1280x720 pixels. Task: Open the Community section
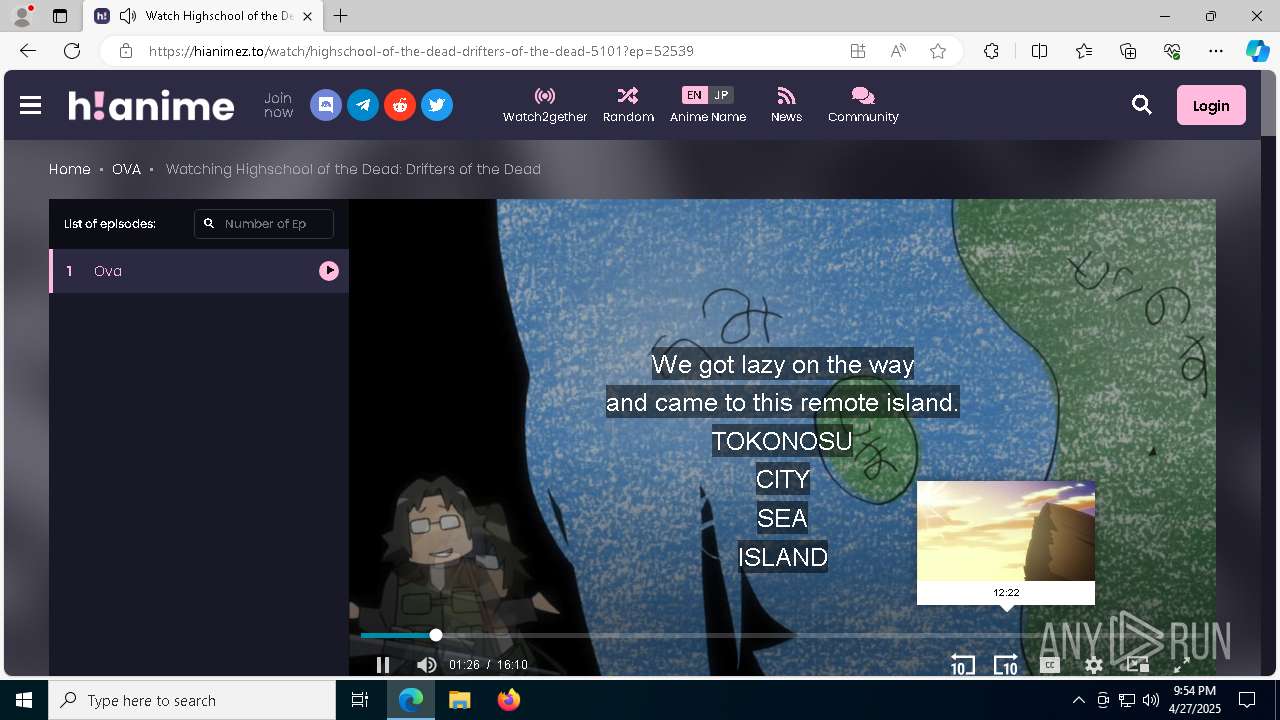pos(863,105)
